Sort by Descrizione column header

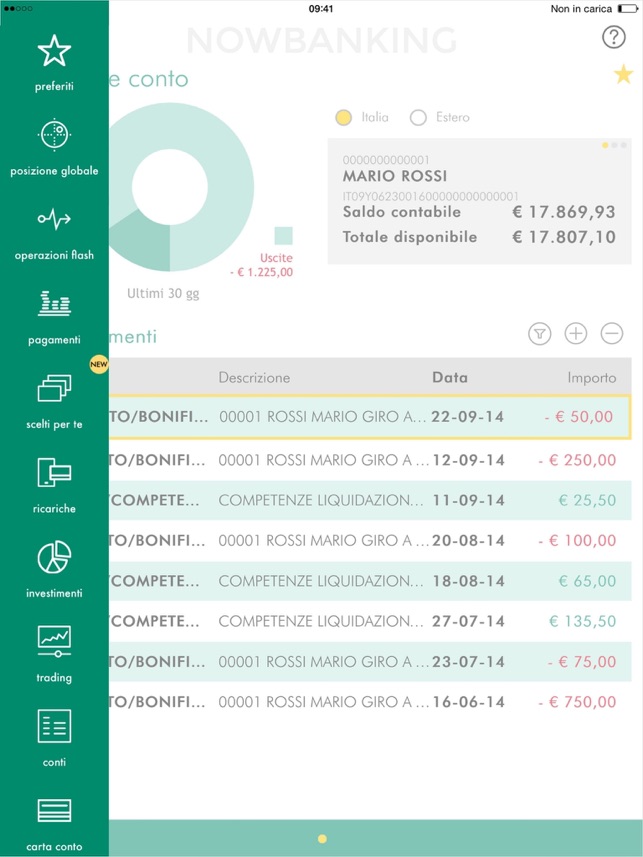[x=254, y=378]
